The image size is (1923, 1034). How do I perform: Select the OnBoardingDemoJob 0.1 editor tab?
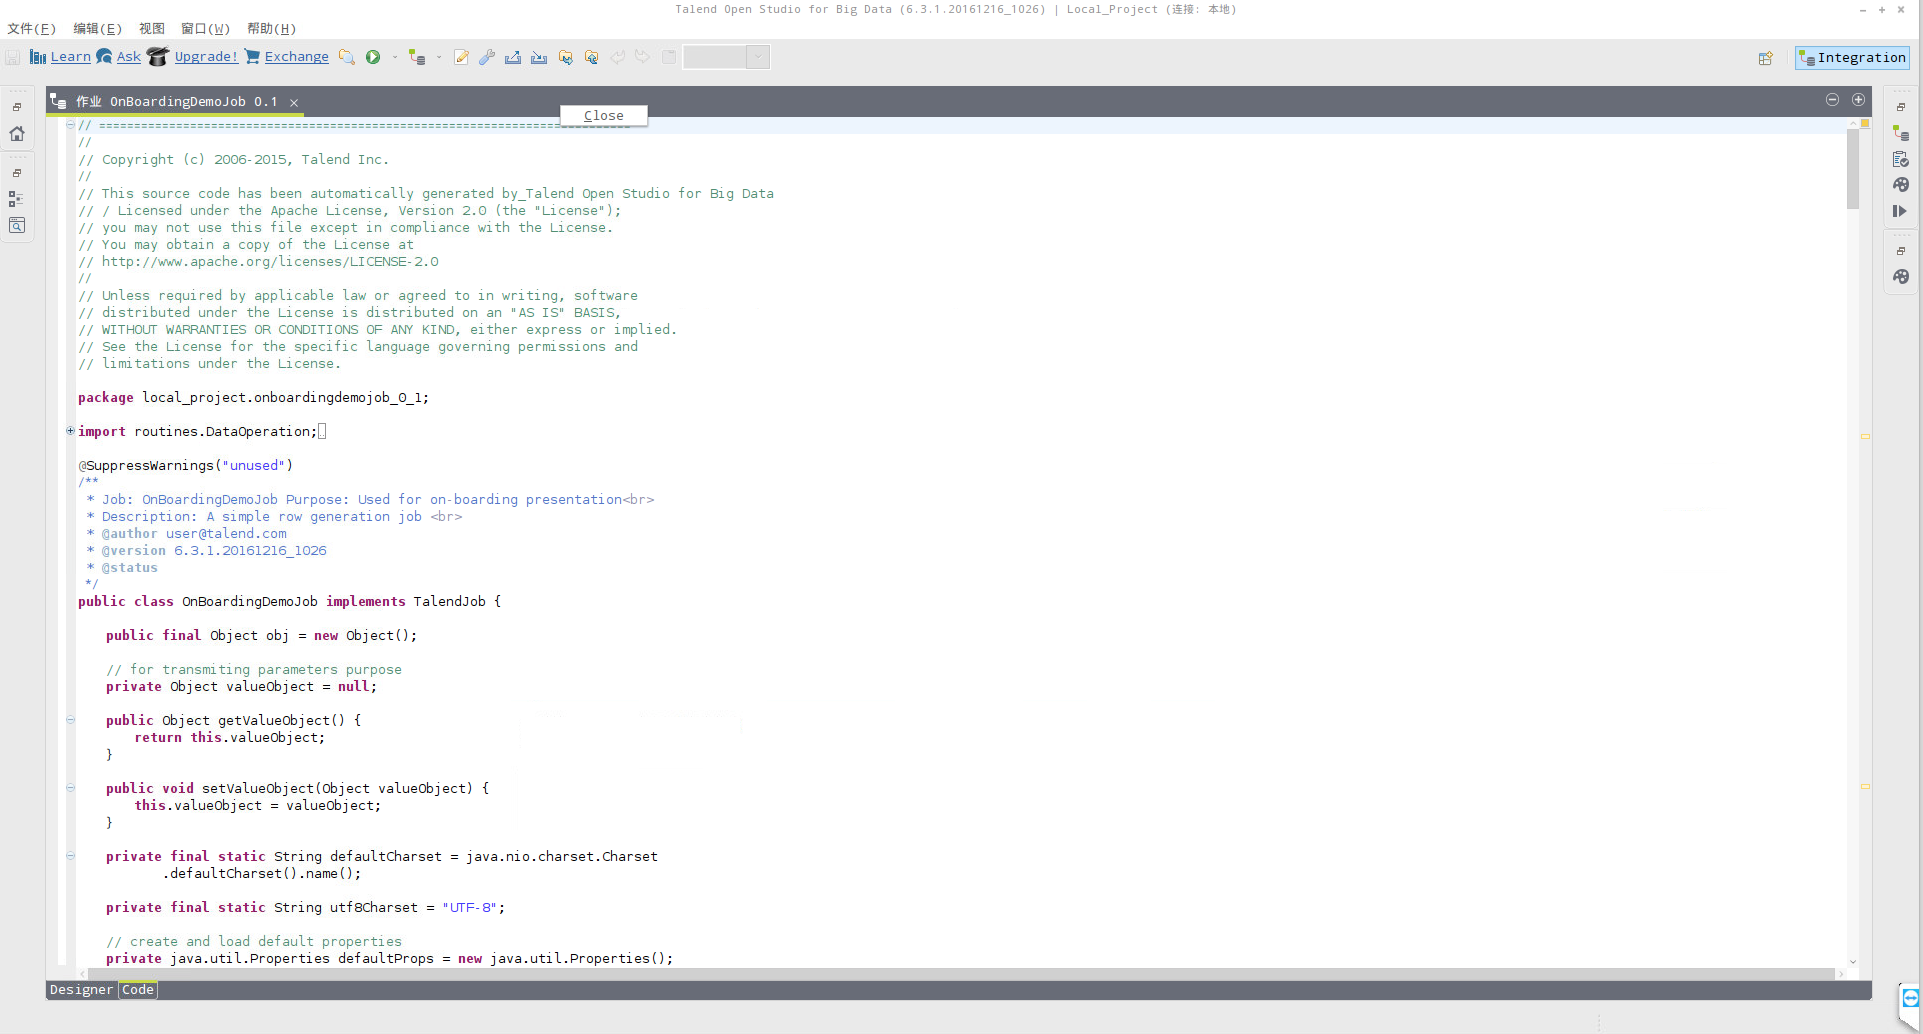176,101
